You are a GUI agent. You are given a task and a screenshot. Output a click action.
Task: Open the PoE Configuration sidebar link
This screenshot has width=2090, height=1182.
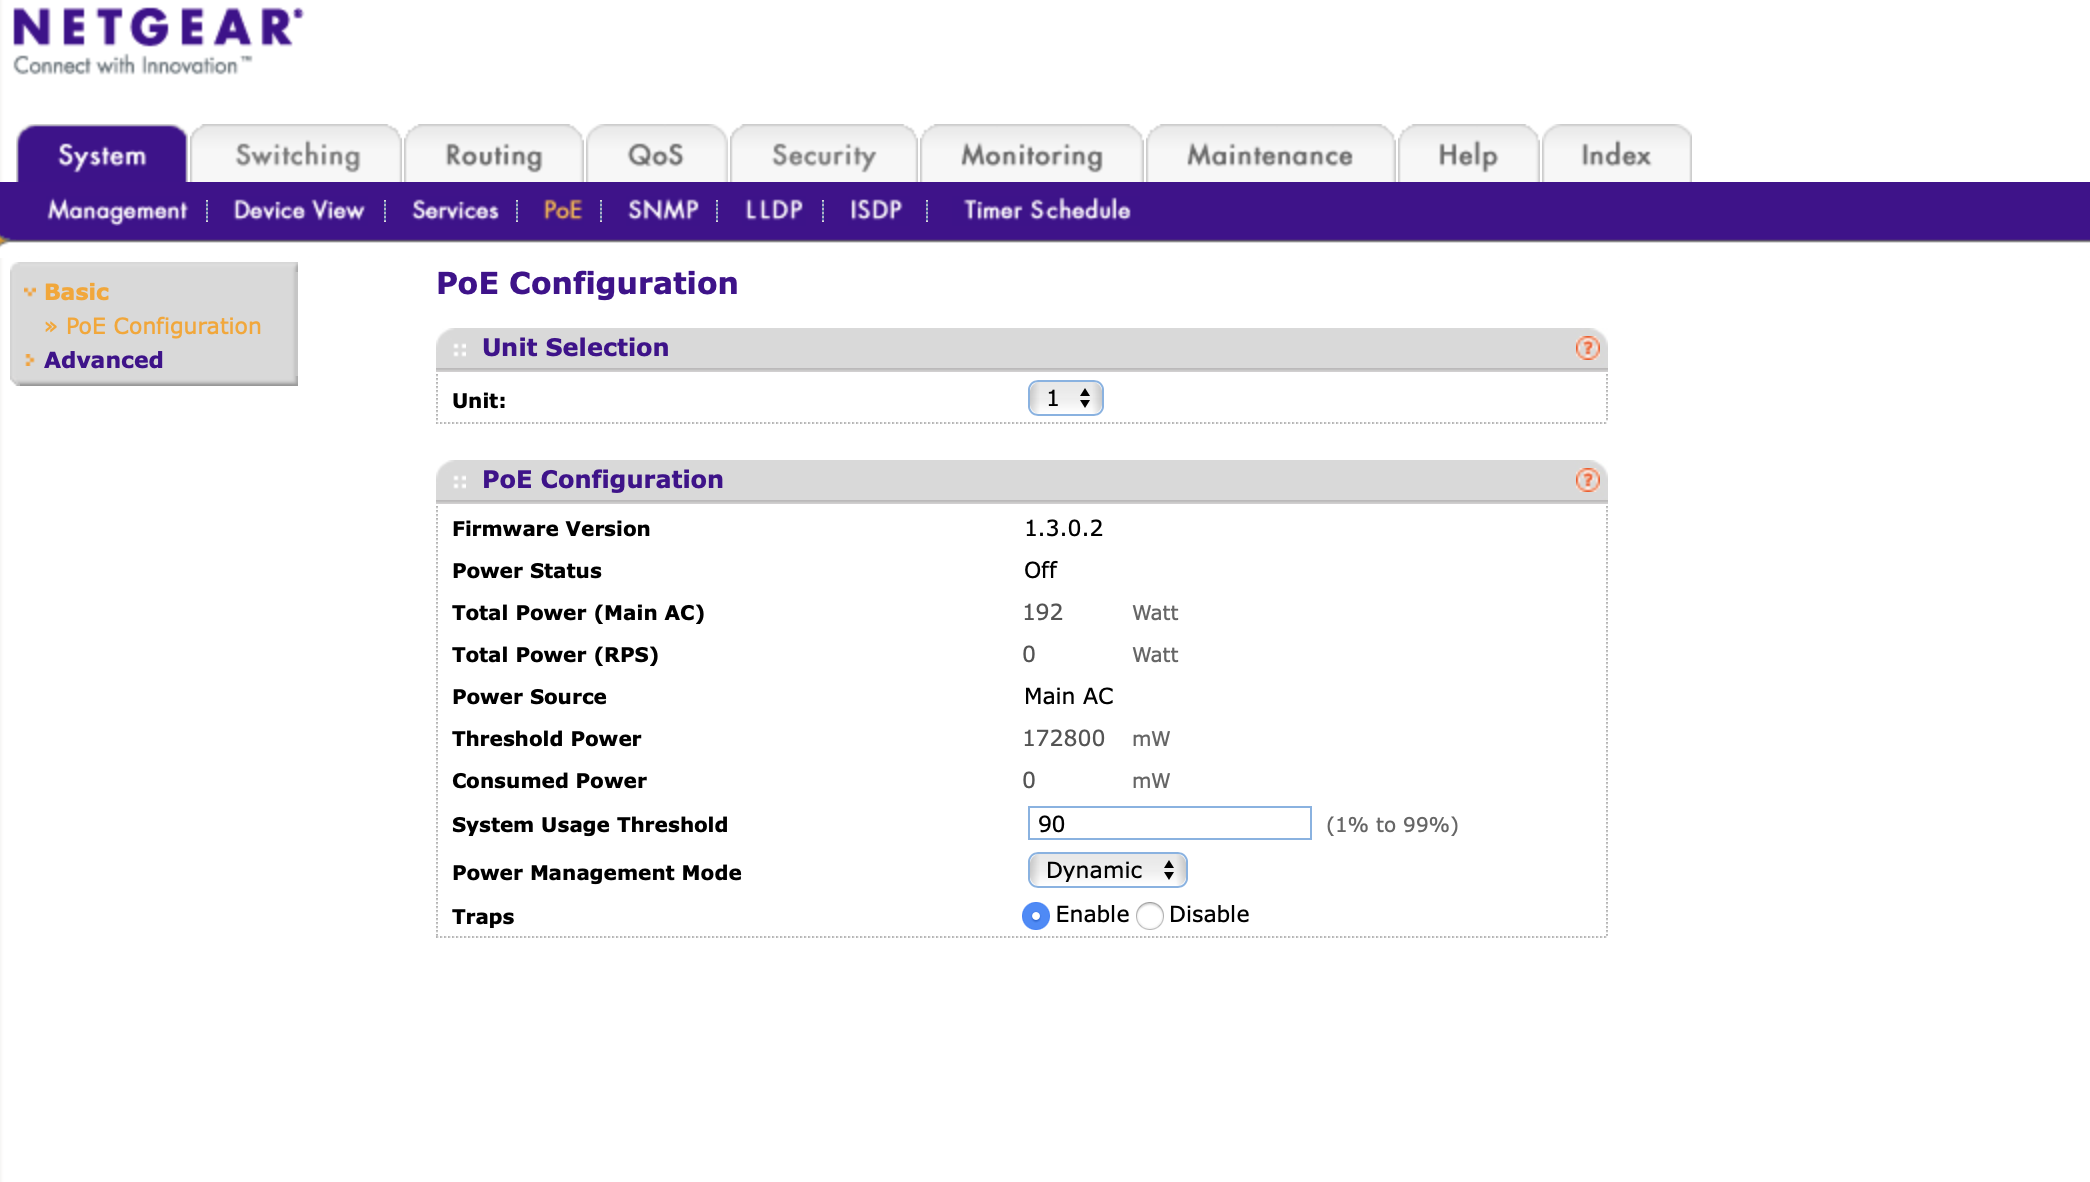[x=163, y=326]
